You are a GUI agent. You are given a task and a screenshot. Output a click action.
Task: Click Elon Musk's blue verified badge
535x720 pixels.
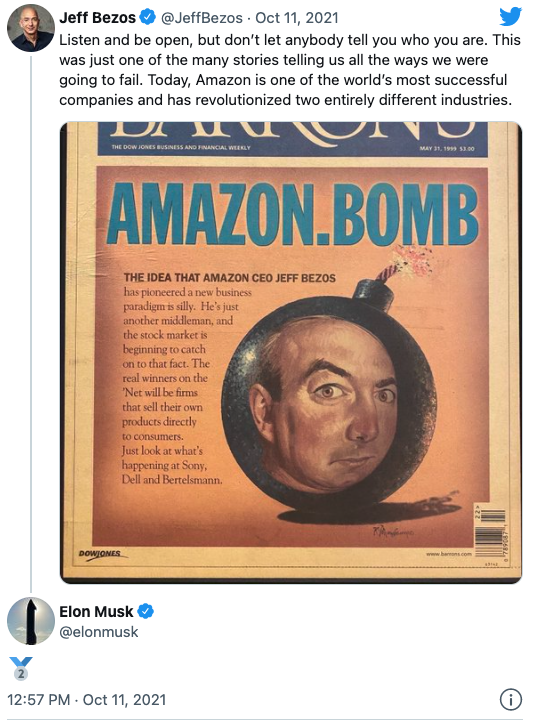tap(146, 611)
